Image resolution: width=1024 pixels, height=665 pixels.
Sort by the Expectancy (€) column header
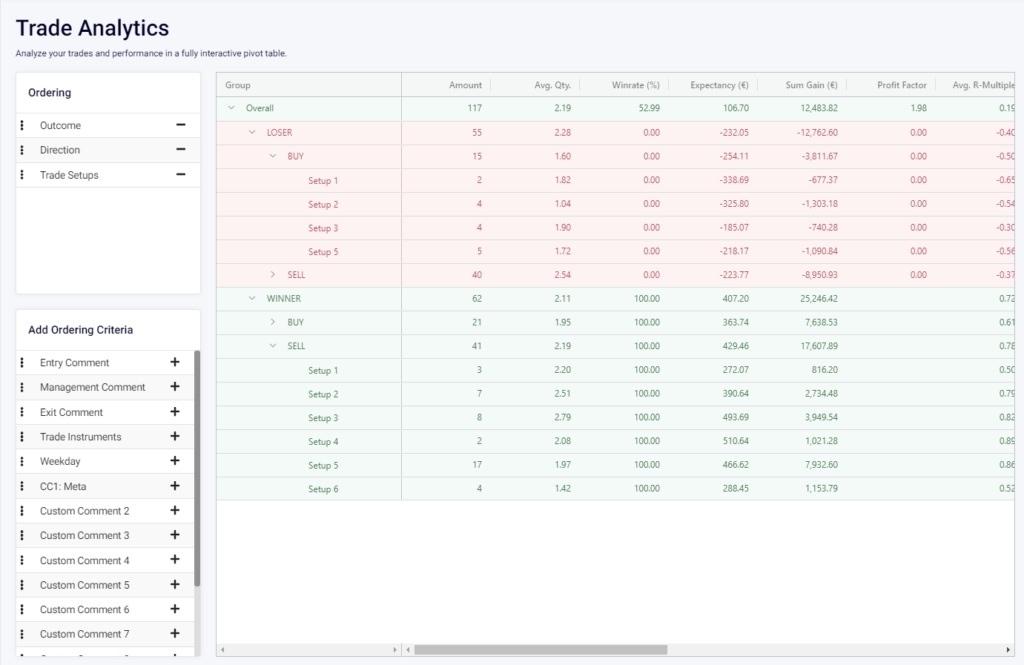point(719,85)
